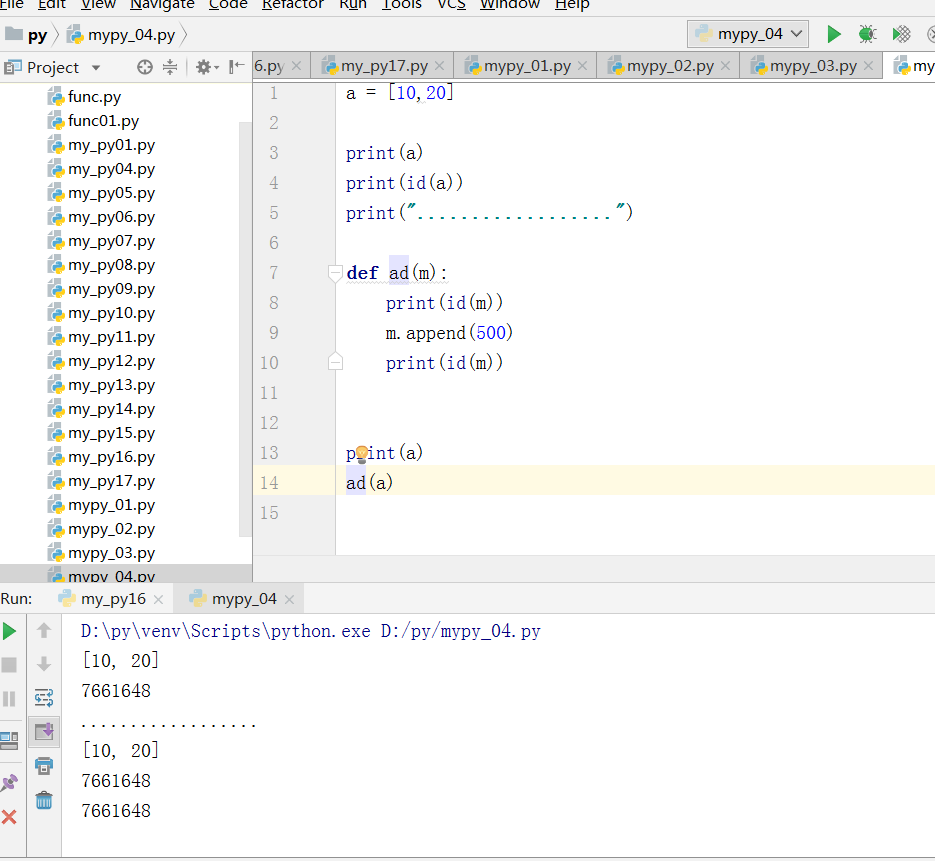Open the Project view selector dropdown

95,67
